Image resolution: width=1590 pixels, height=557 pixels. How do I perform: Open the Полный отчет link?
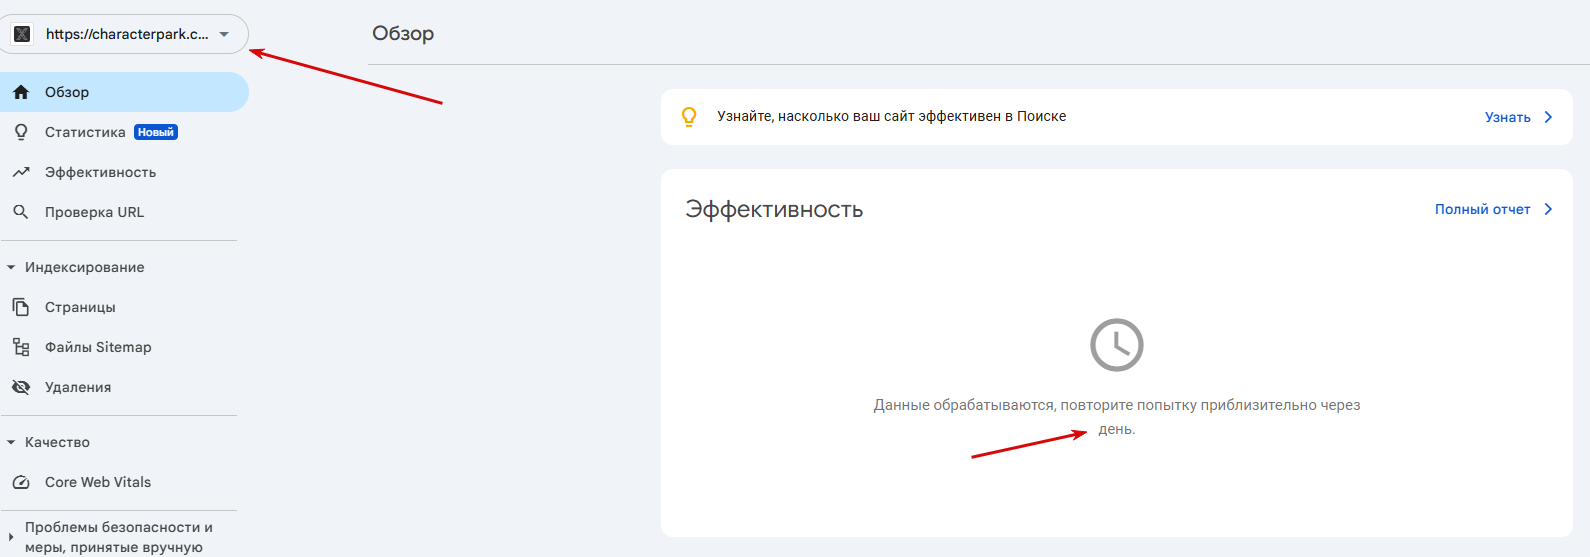pos(1483,209)
